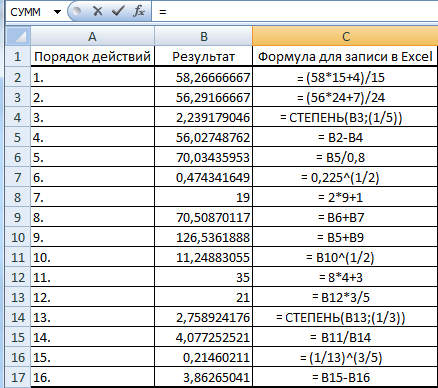438x388 pixels.
Task: Select the cell with value 70,03435953
Action: coord(203,157)
